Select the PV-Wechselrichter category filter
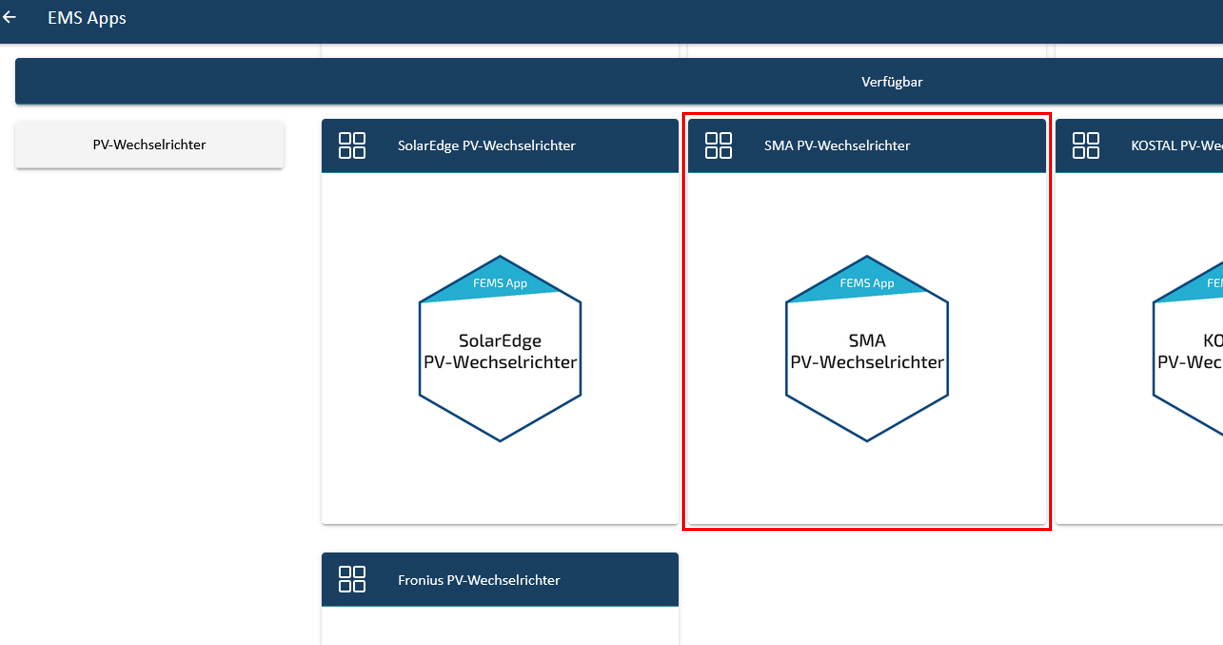This screenshot has width=1223, height=645. (149, 145)
